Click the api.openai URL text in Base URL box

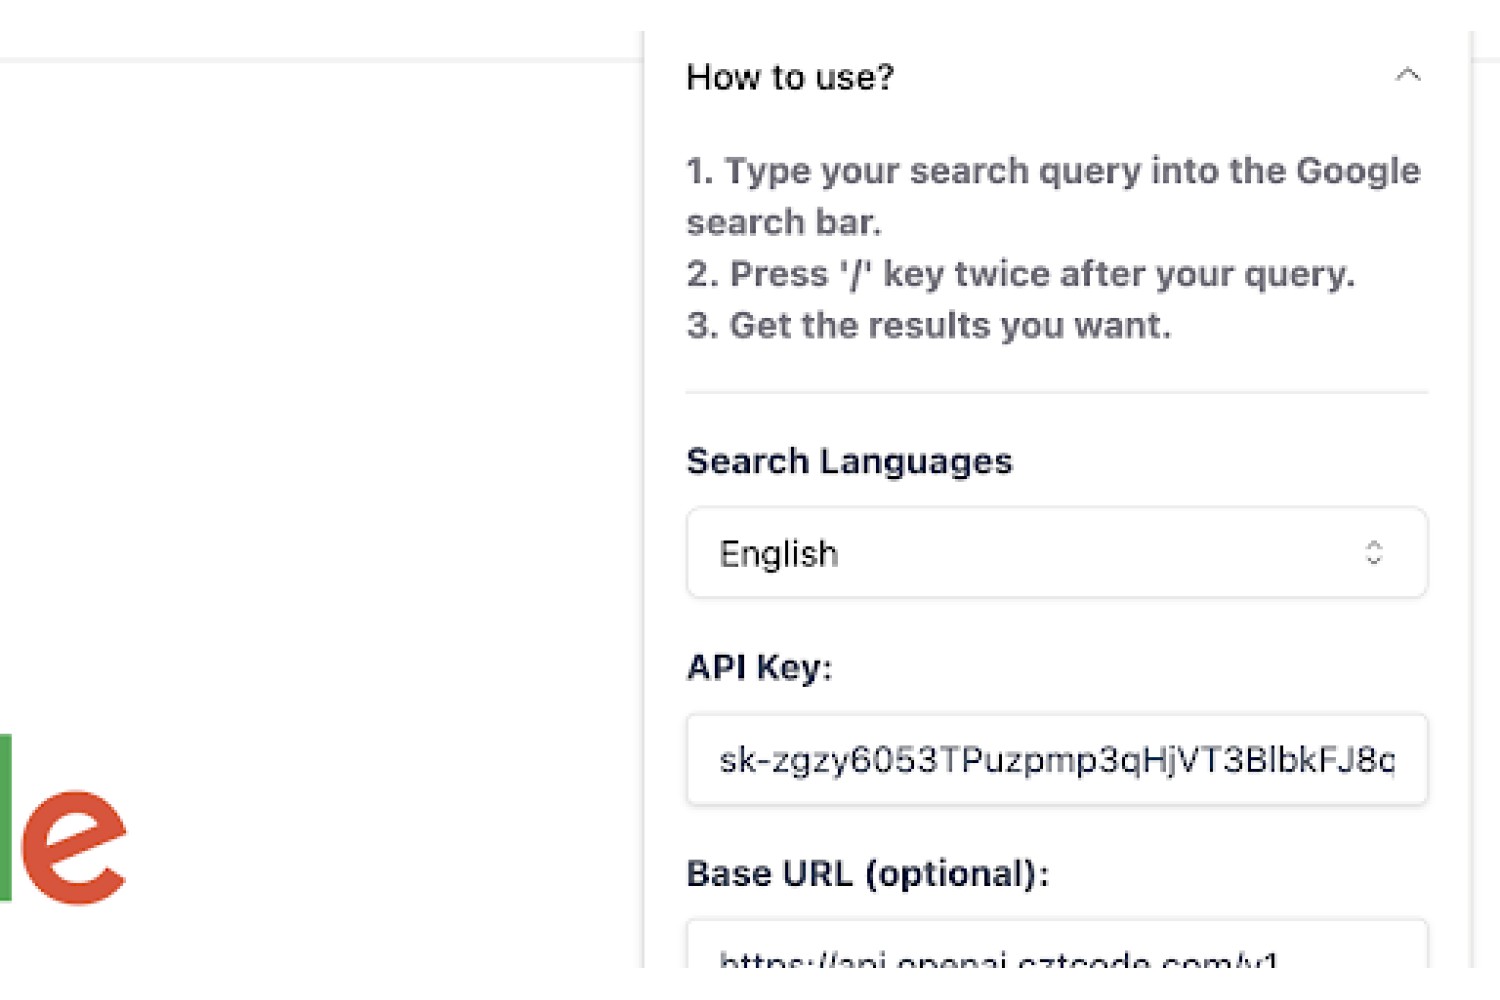tap(998, 958)
